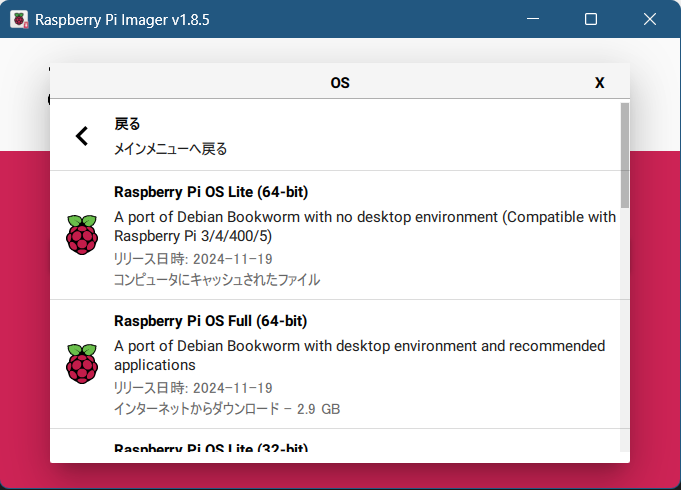681x490 pixels.
Task: Click Raspberry Pi Imager title bar app icon
Action: pos(19,20)
